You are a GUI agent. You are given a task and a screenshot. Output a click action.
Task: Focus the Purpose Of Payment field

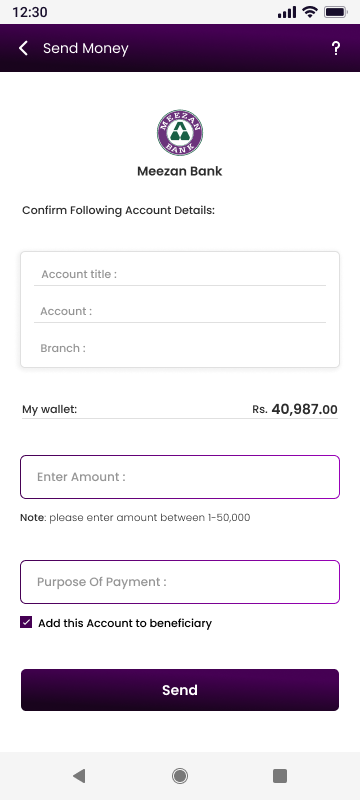pos(180,582)
